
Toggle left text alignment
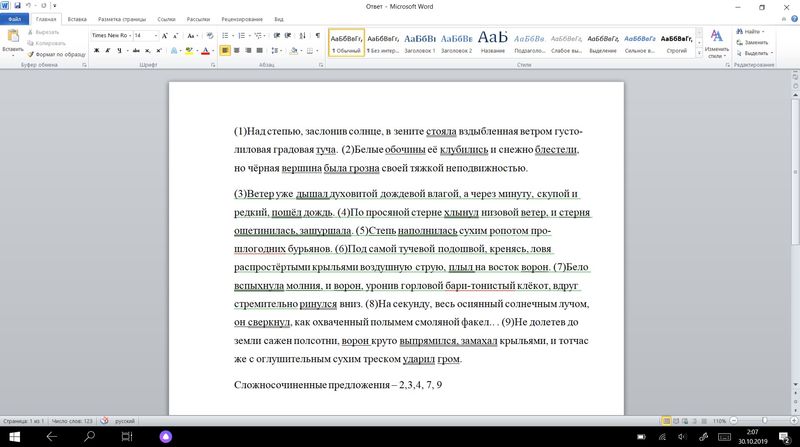tap(226, 50)
